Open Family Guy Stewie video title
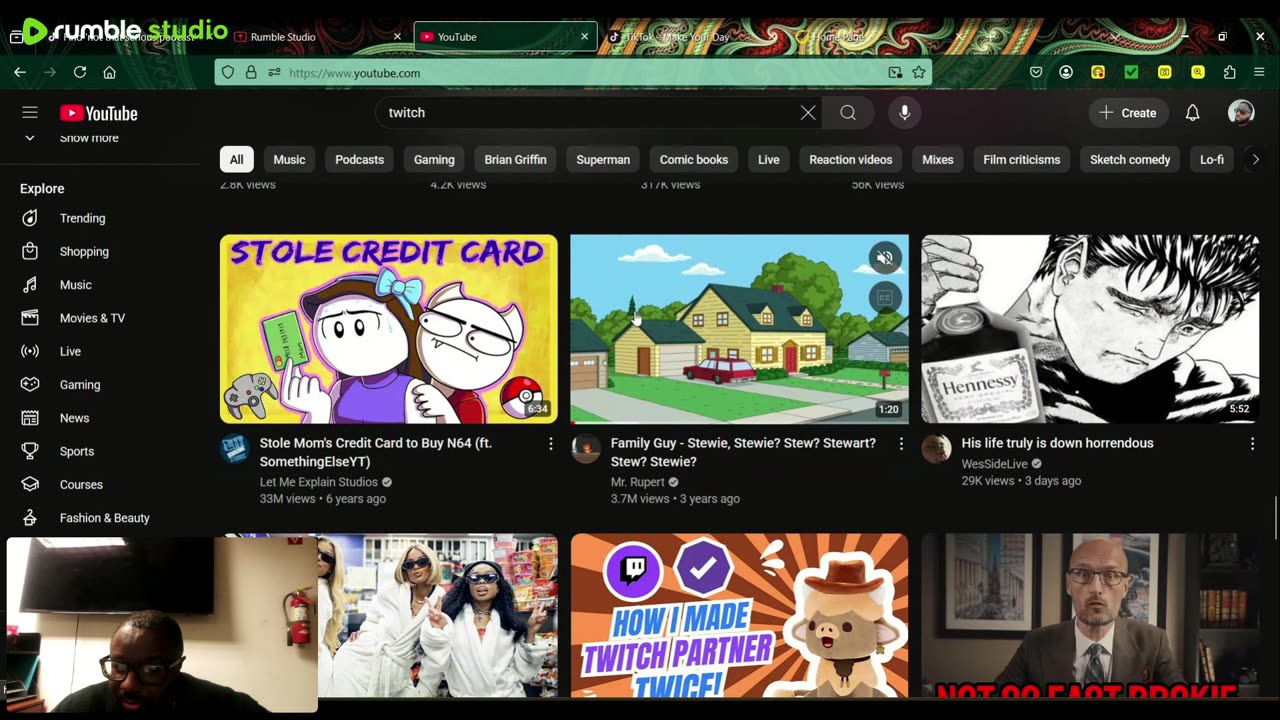The height and width of the screenshot is (720, 1280). (x=743, y=452)
